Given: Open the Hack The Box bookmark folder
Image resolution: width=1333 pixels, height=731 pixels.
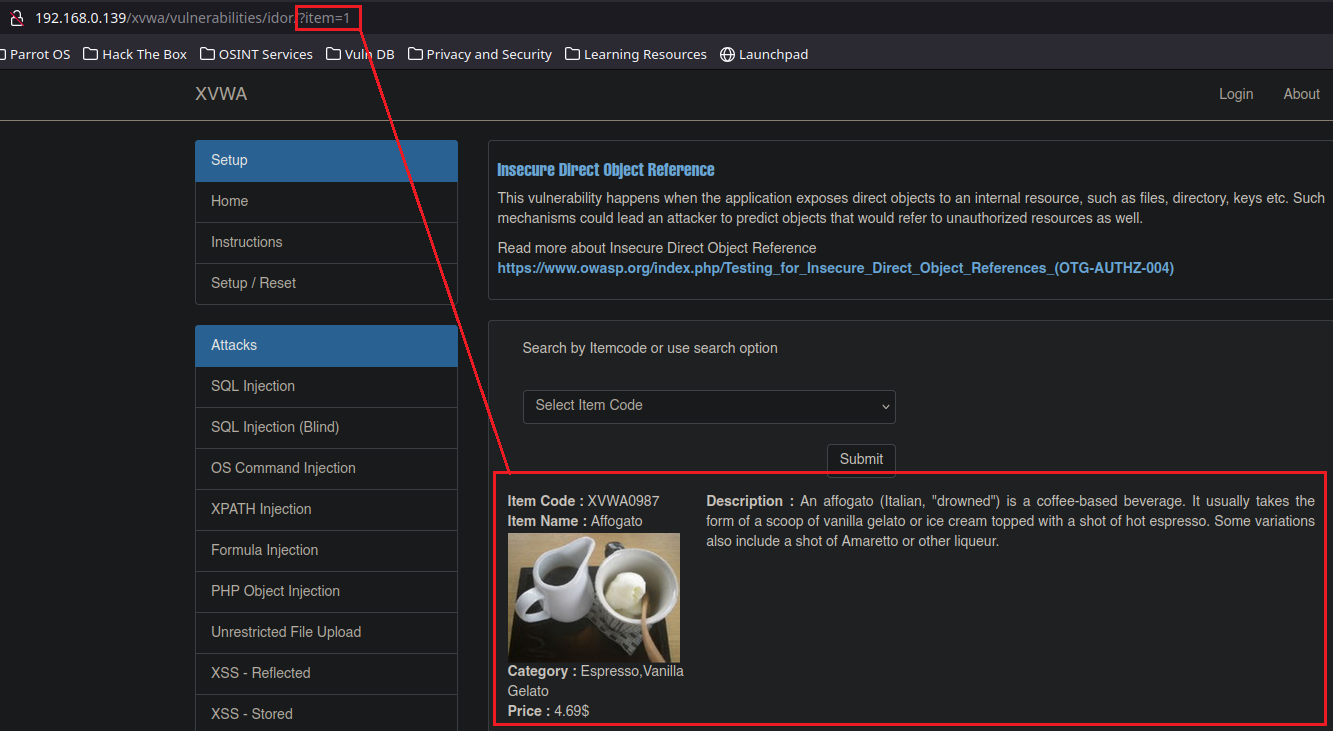Looking at the screenshot, I should coord(135,54).
